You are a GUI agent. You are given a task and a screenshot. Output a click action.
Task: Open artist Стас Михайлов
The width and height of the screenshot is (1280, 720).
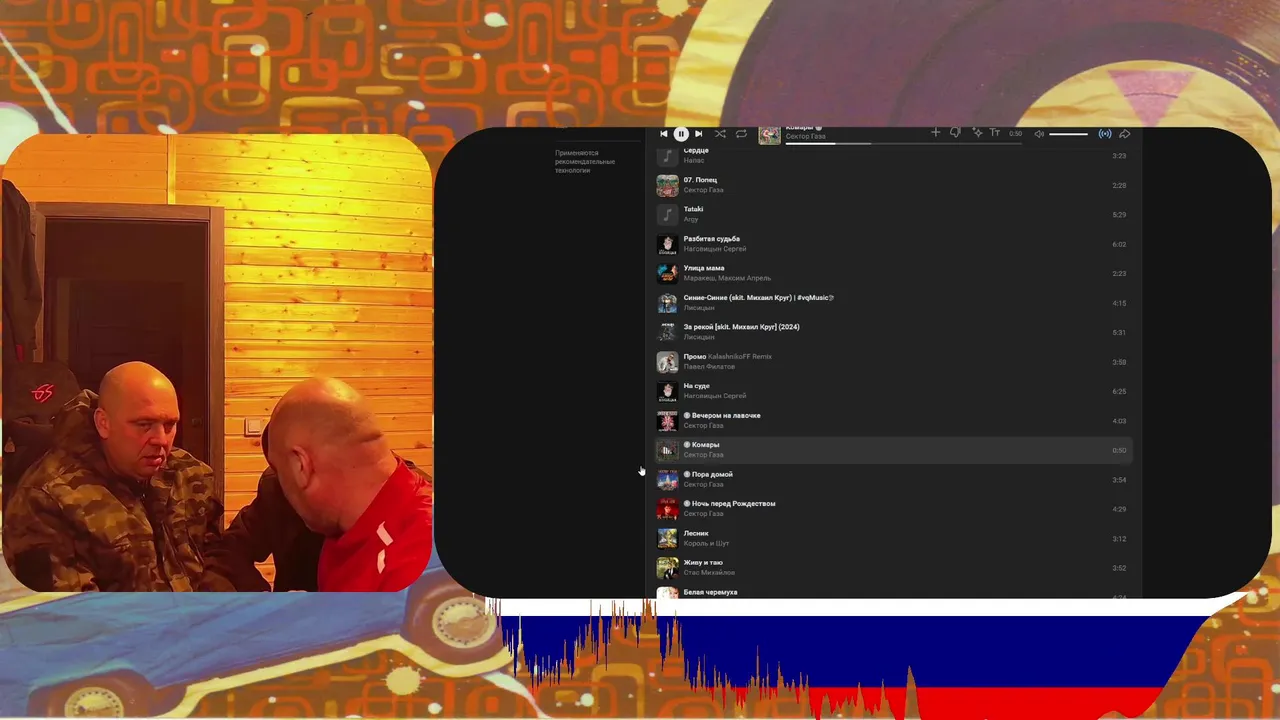coord(709,573)
